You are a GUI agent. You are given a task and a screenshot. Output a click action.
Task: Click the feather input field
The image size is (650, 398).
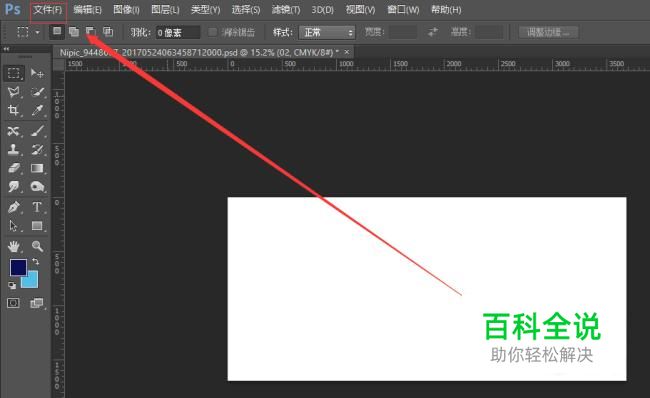[x=177, y=32]
